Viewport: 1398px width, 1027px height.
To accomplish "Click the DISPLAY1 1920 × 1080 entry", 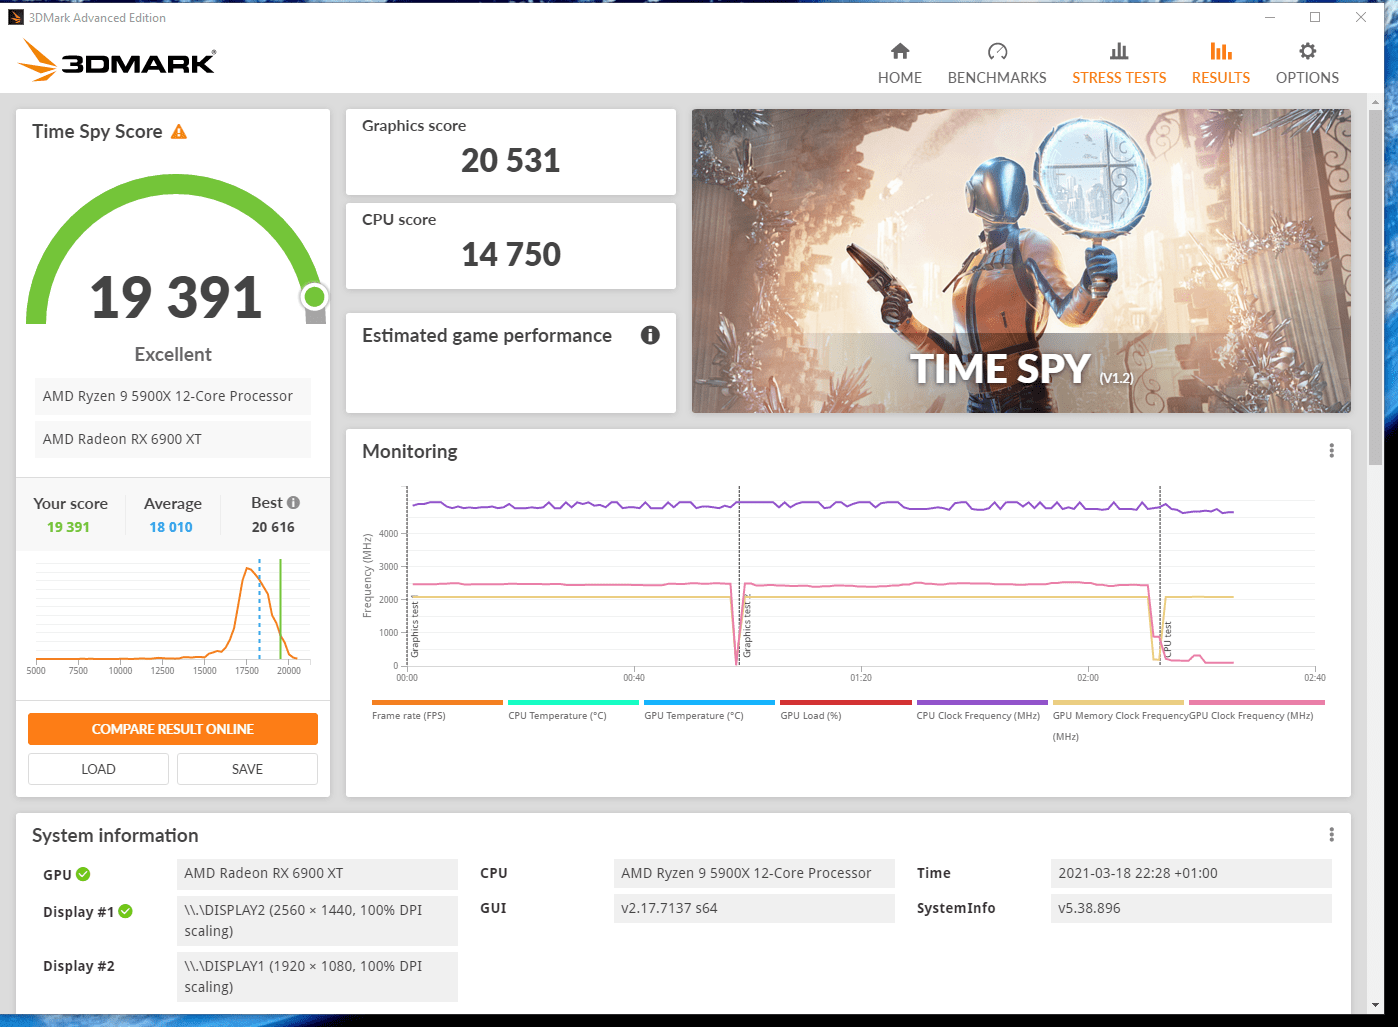I will (317, 976).
